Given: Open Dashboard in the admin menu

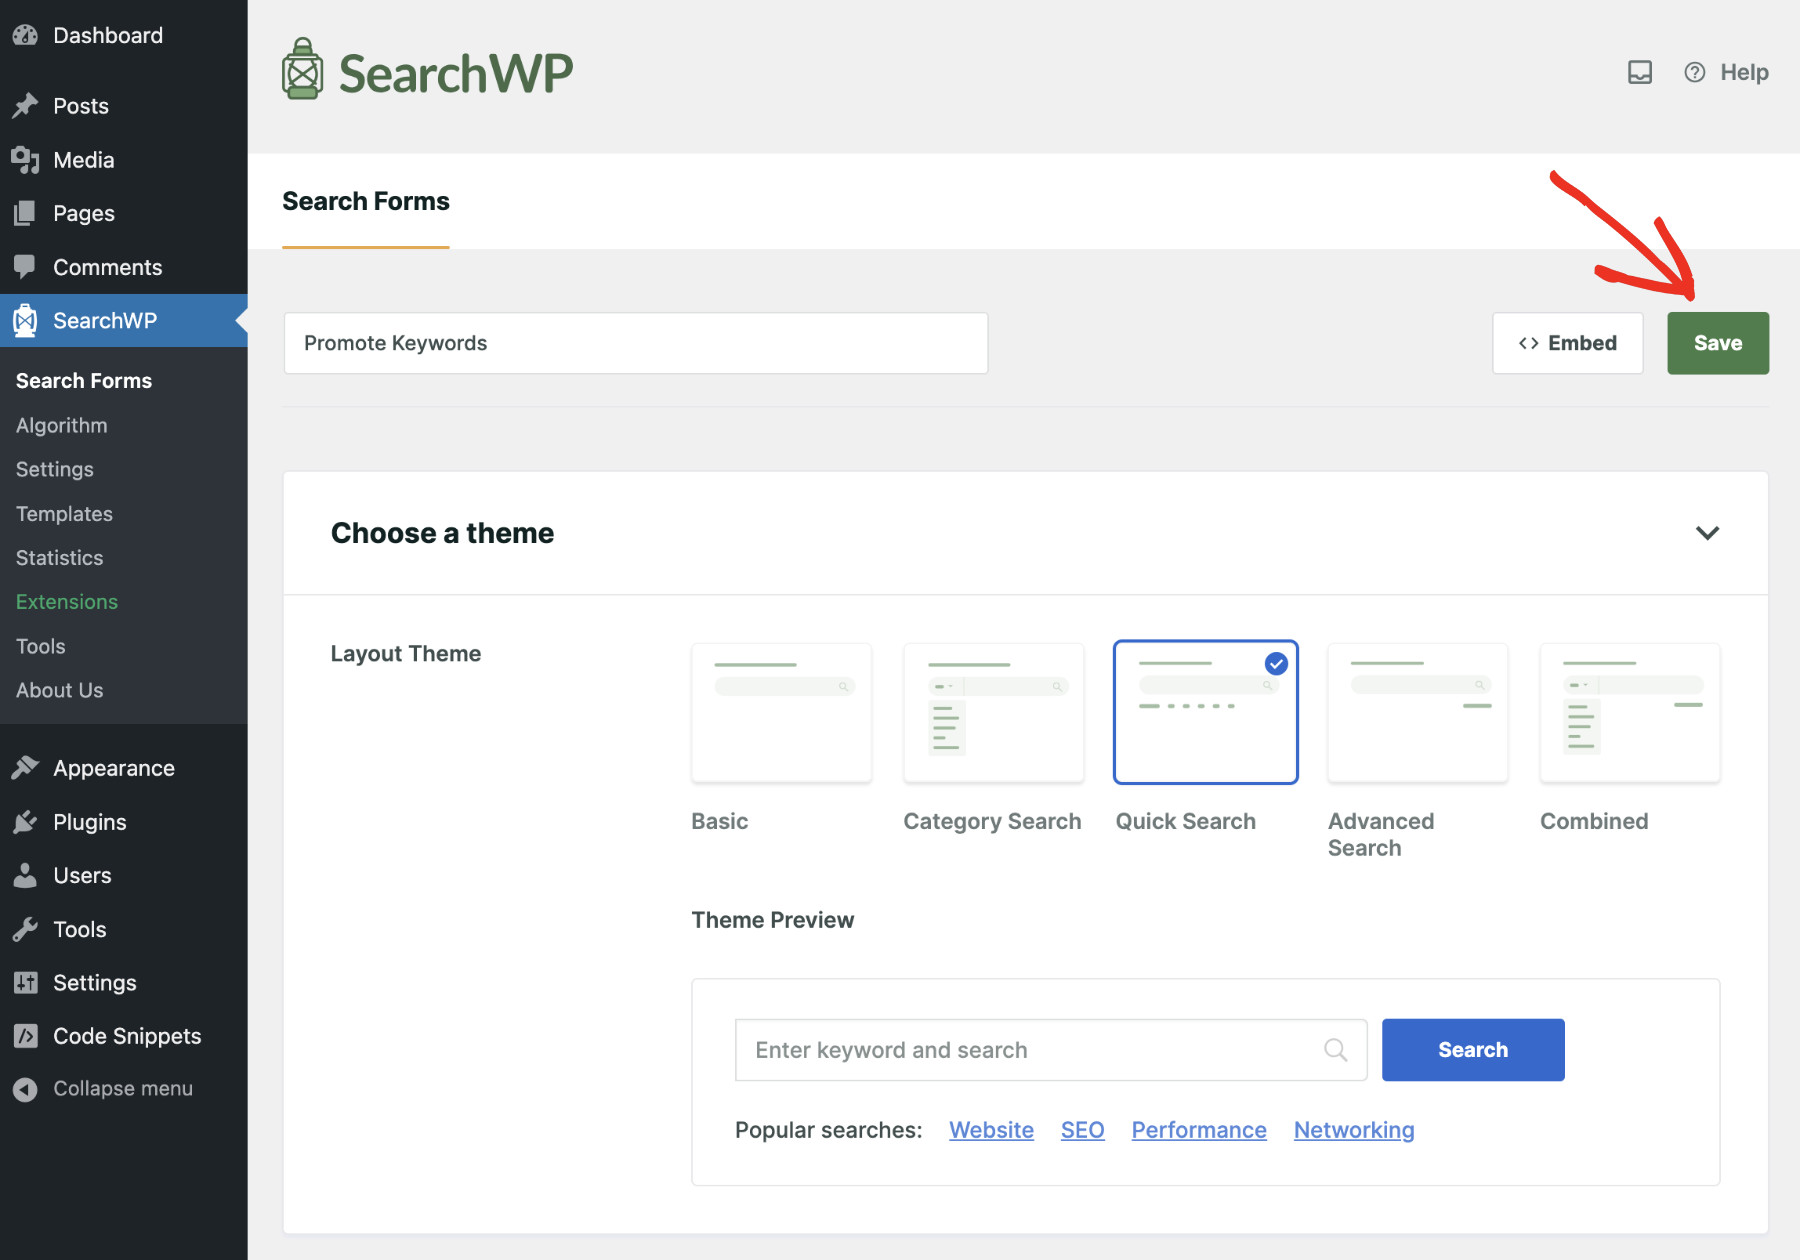Looking at the screenshot, I should (x=108, y=35).
